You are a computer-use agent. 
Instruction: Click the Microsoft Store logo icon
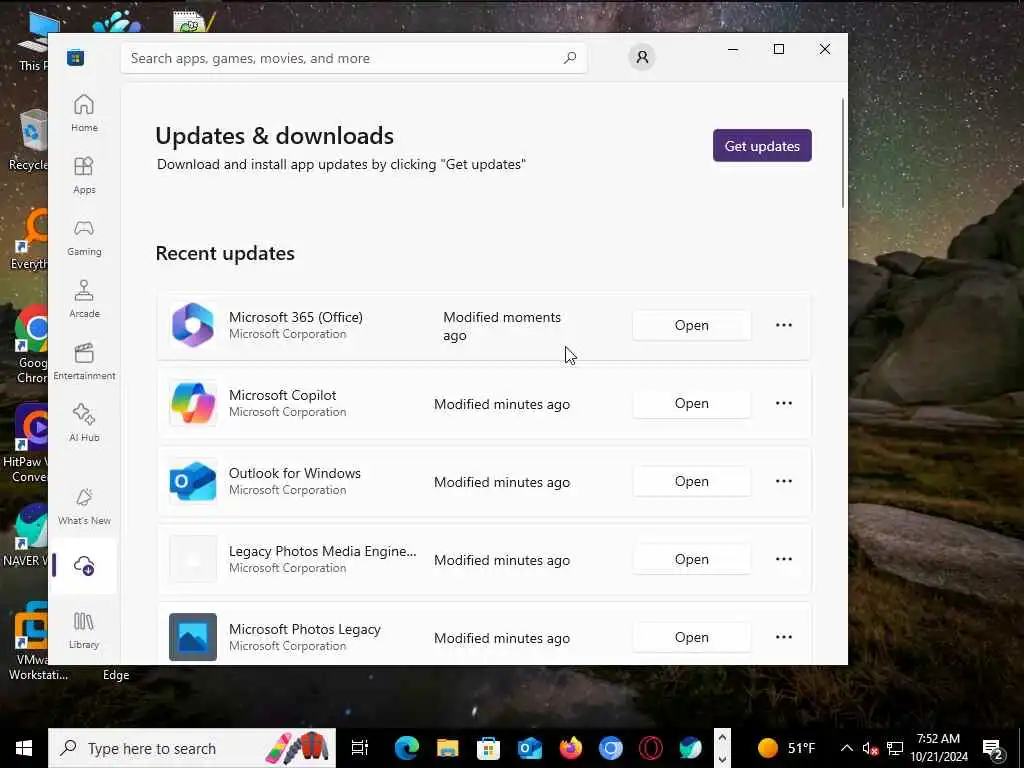point(75,58)
